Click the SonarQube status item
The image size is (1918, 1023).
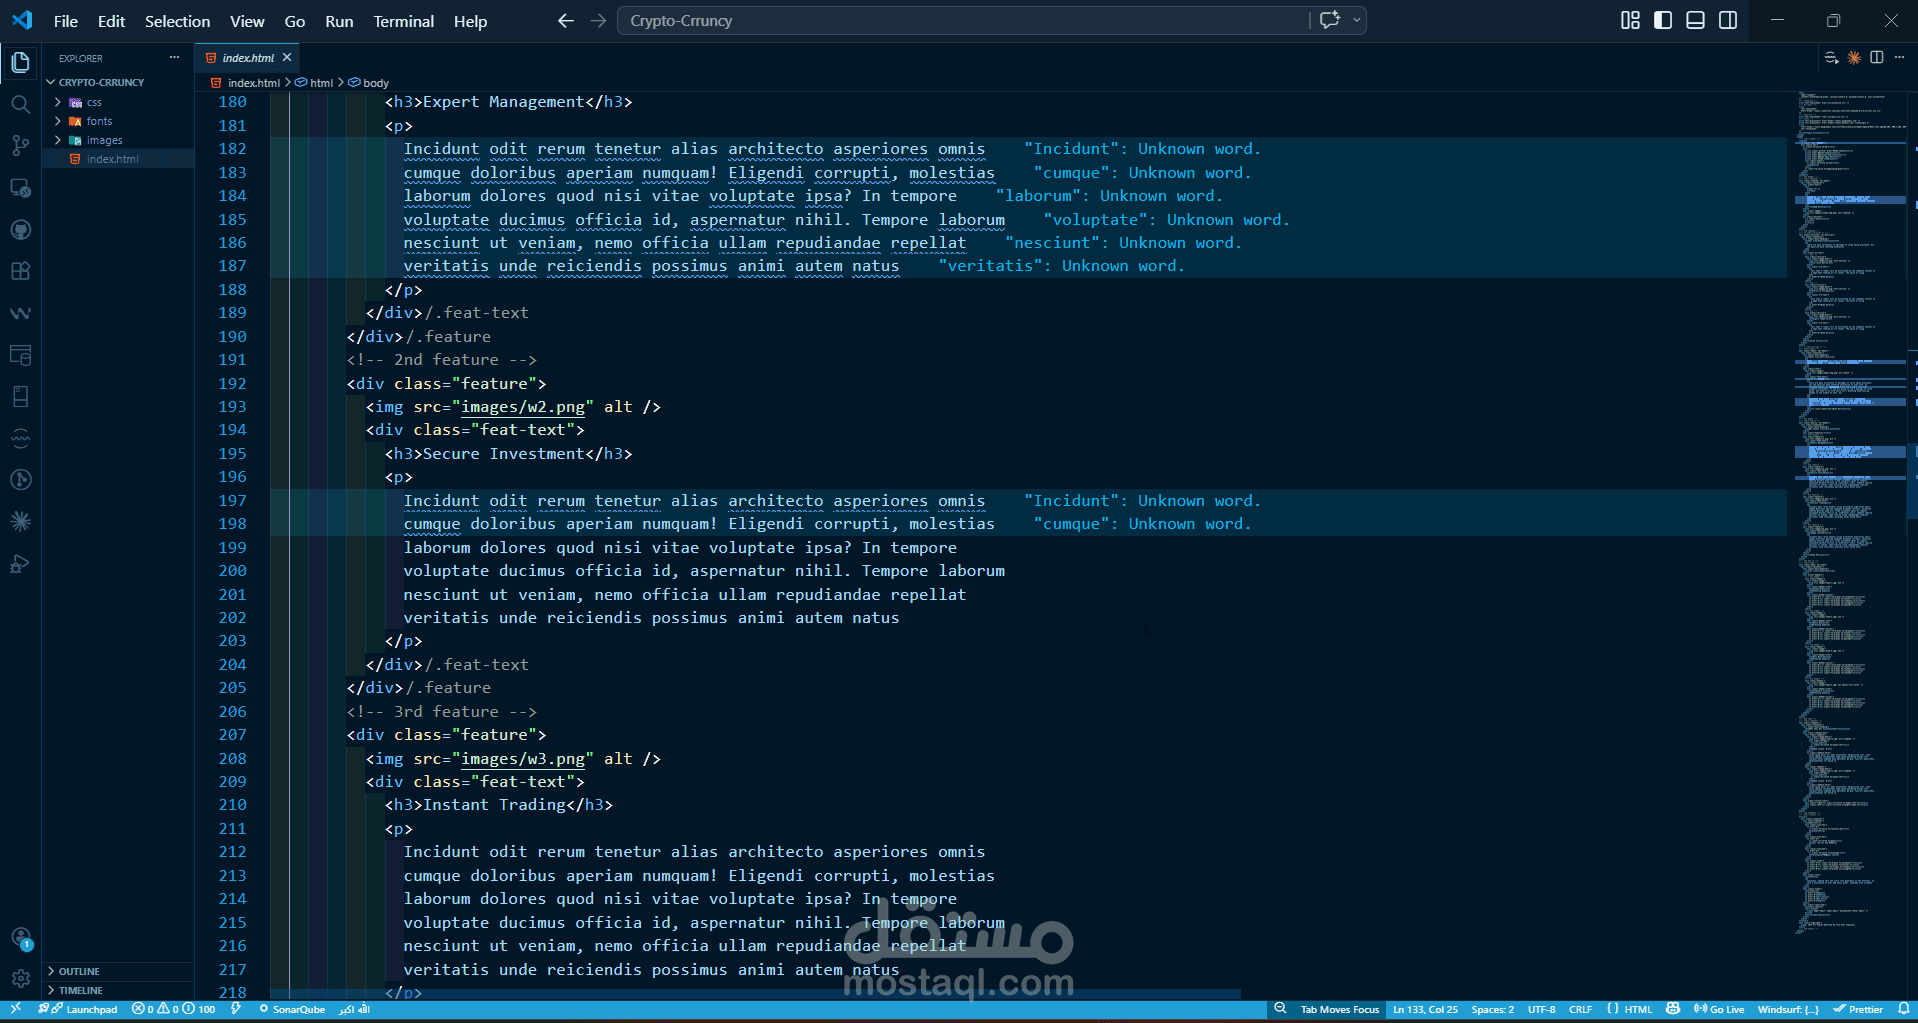tap(292, 1009)
